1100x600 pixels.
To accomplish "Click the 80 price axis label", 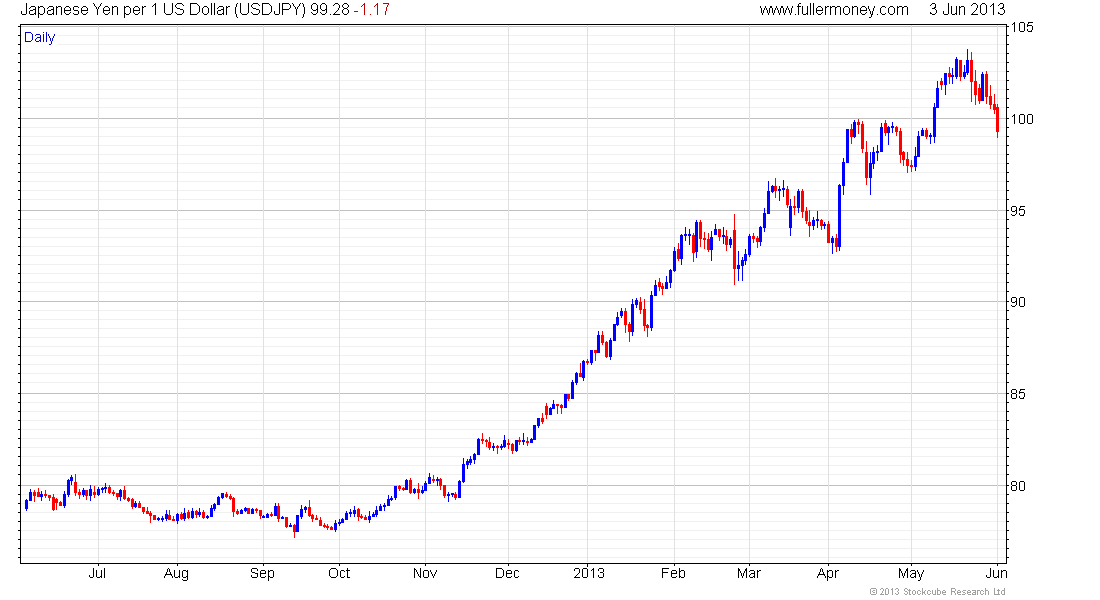I will (1018, 486).
